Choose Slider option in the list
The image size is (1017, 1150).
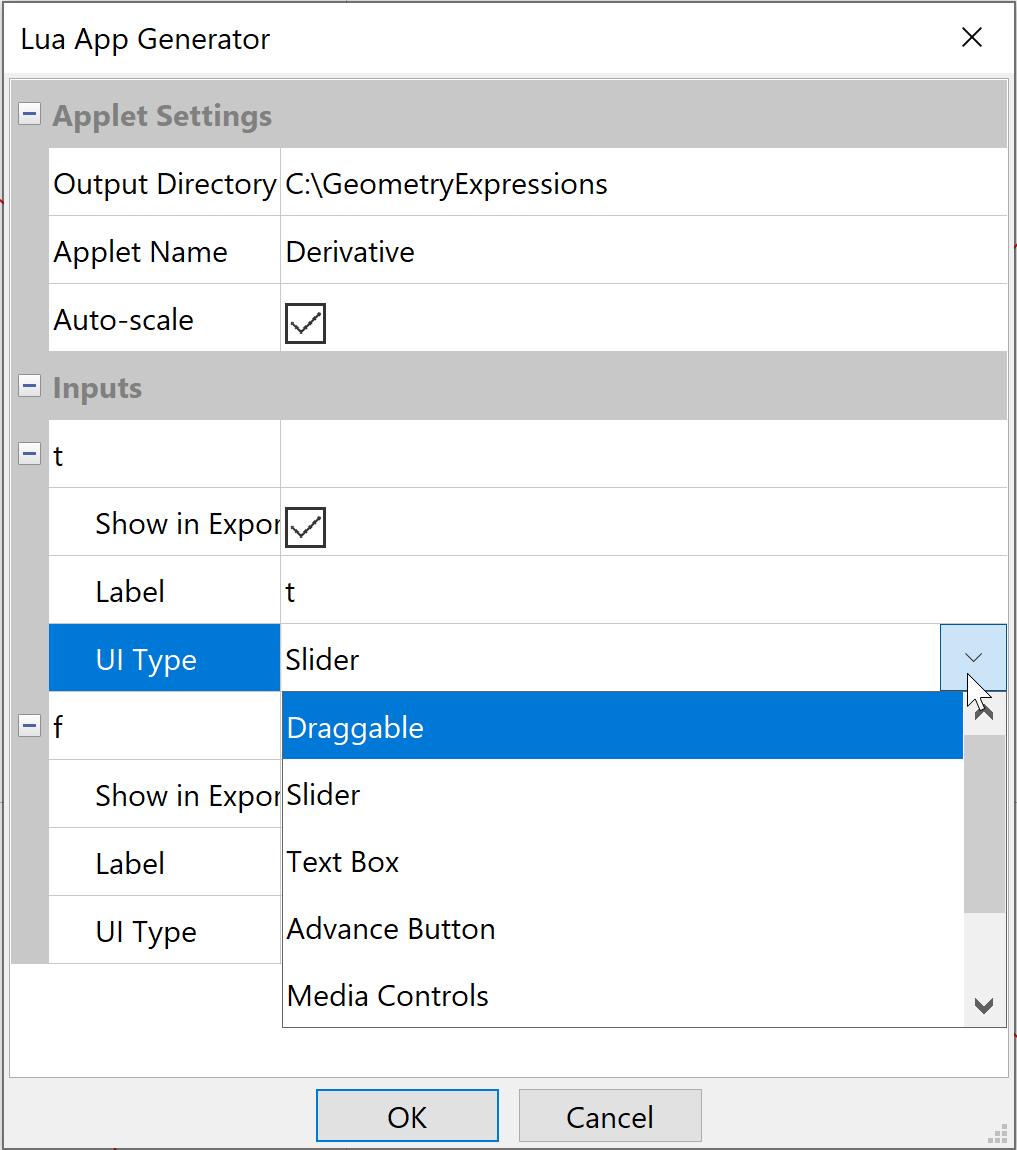620,795
